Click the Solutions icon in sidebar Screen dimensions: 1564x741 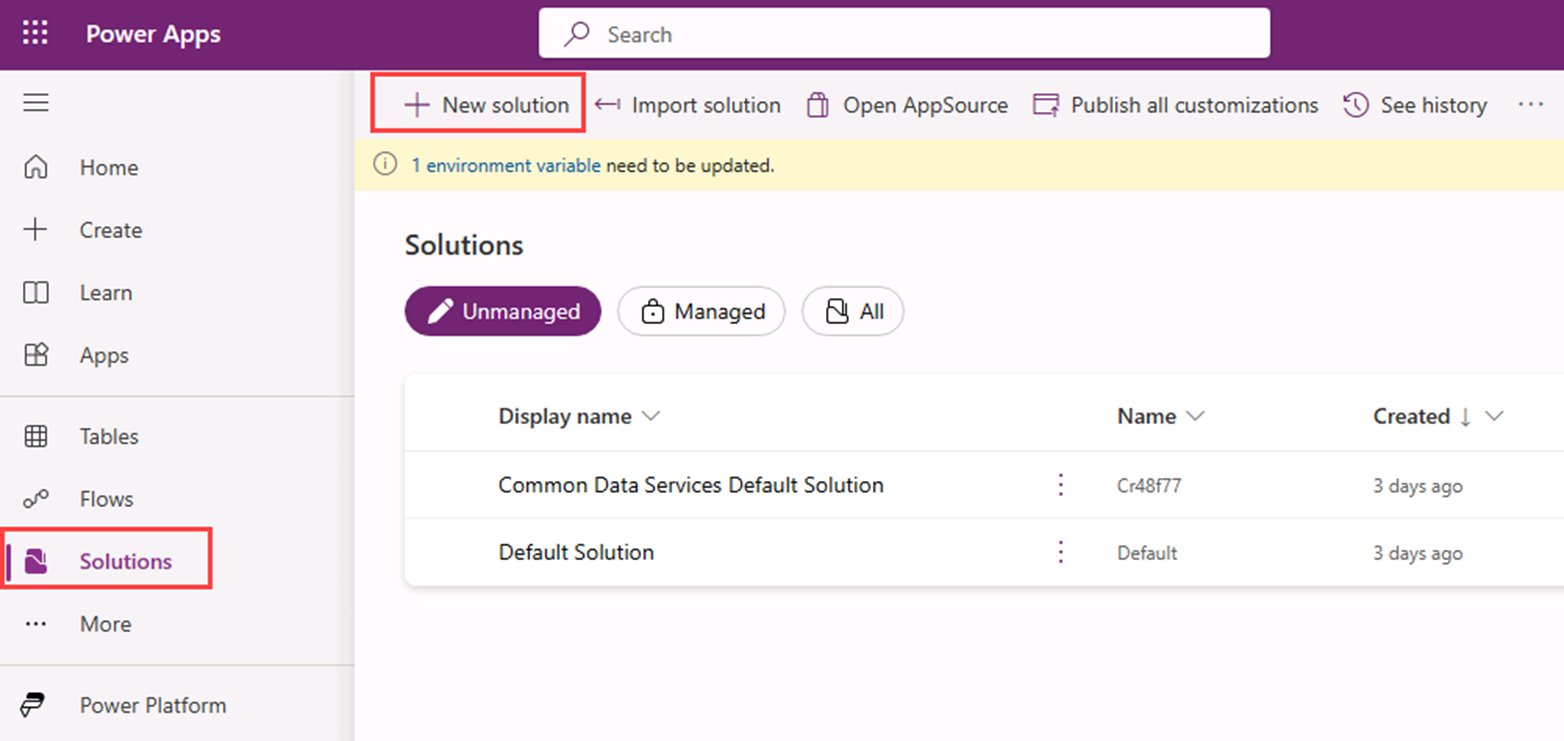[x=36, y=562]
